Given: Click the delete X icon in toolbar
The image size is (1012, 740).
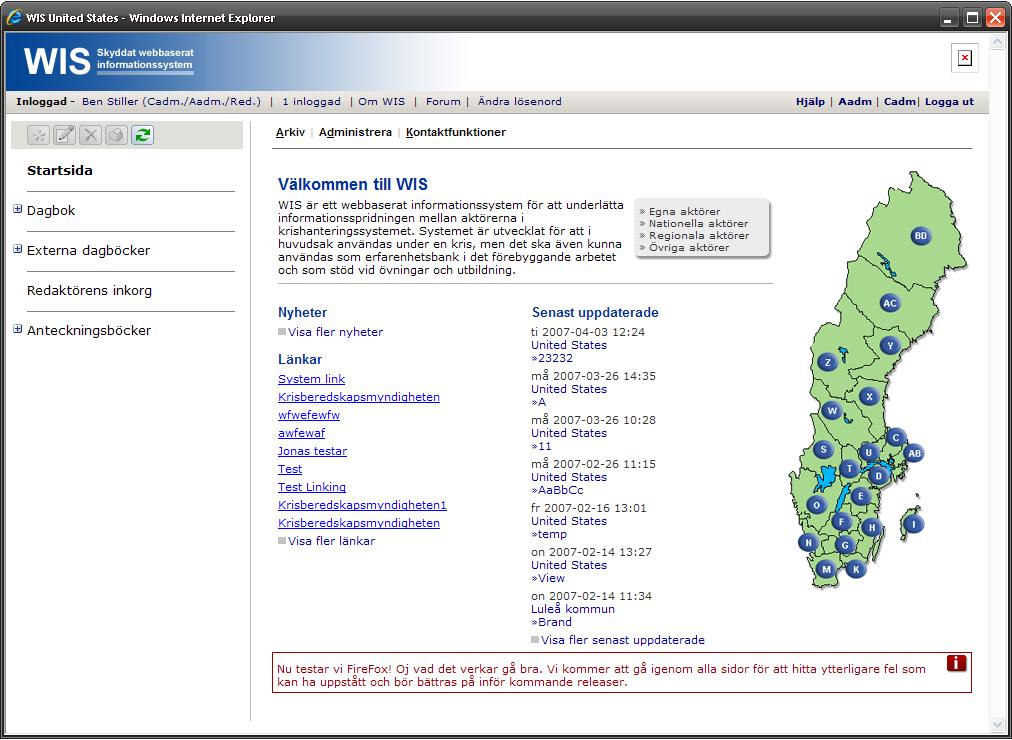Looking at the screenshot, I should click(90, 135).
